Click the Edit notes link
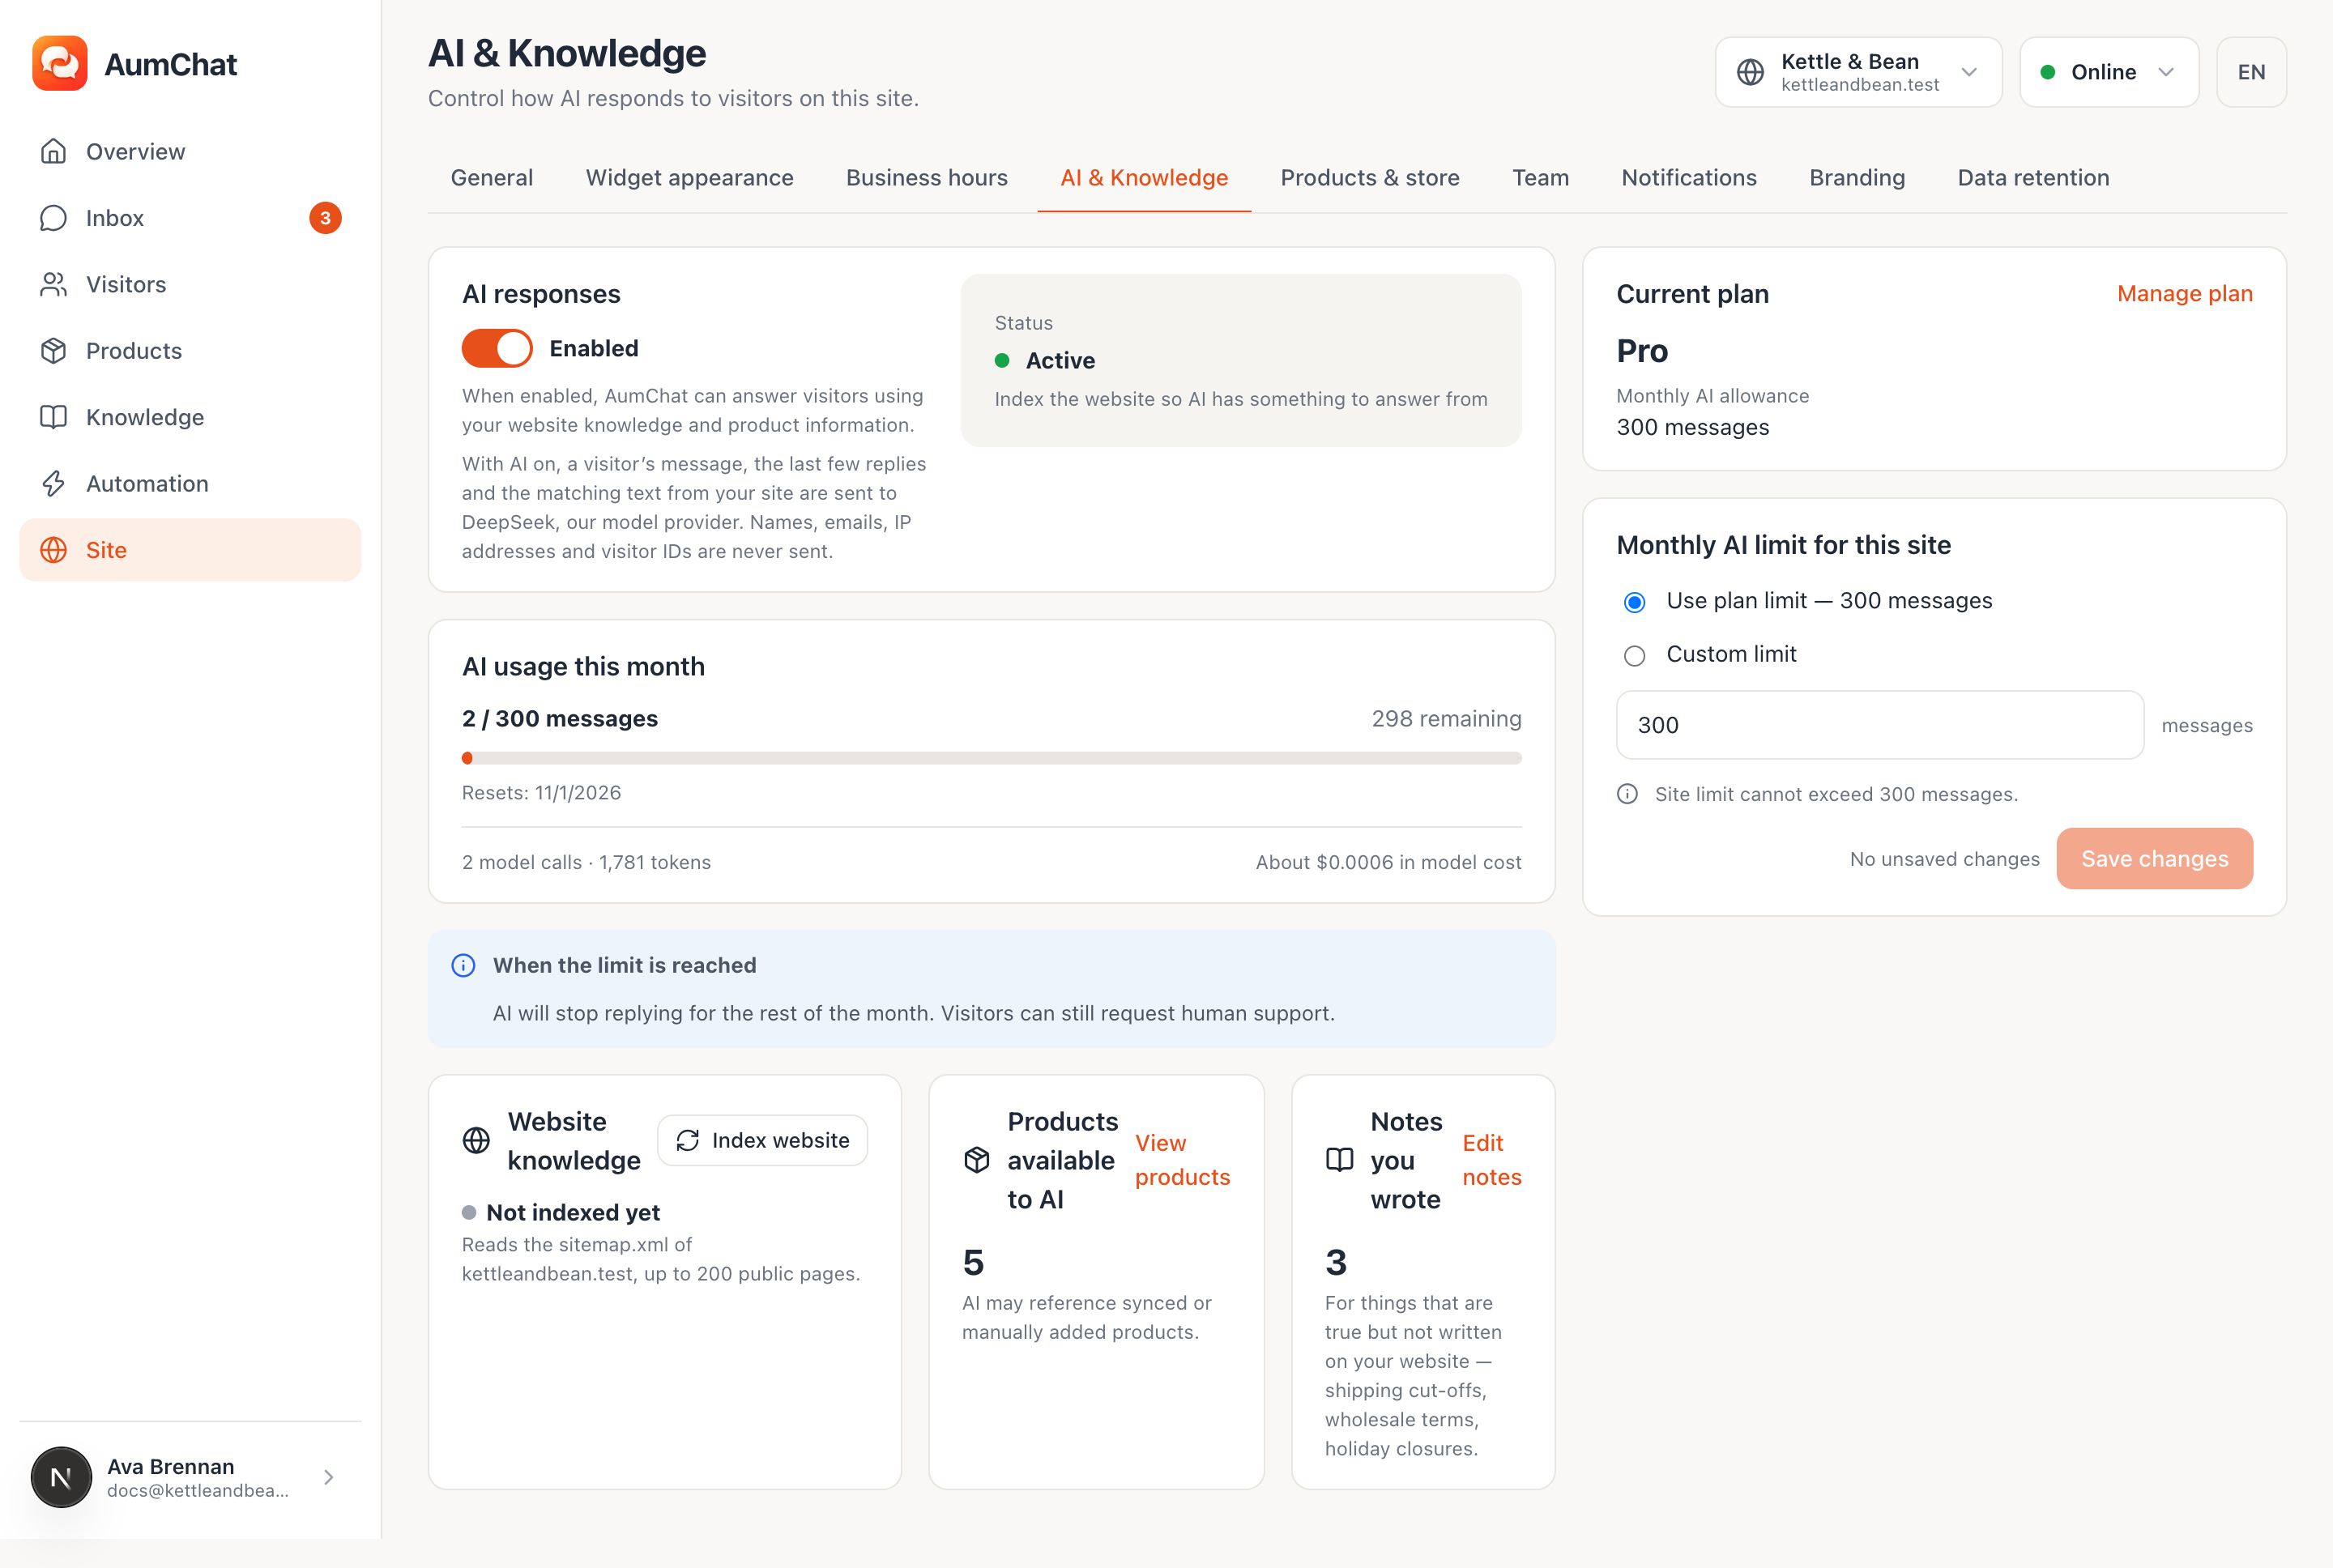Image resolution: width=2333 pixels, height=1568 pixels. [1491, 1160]
